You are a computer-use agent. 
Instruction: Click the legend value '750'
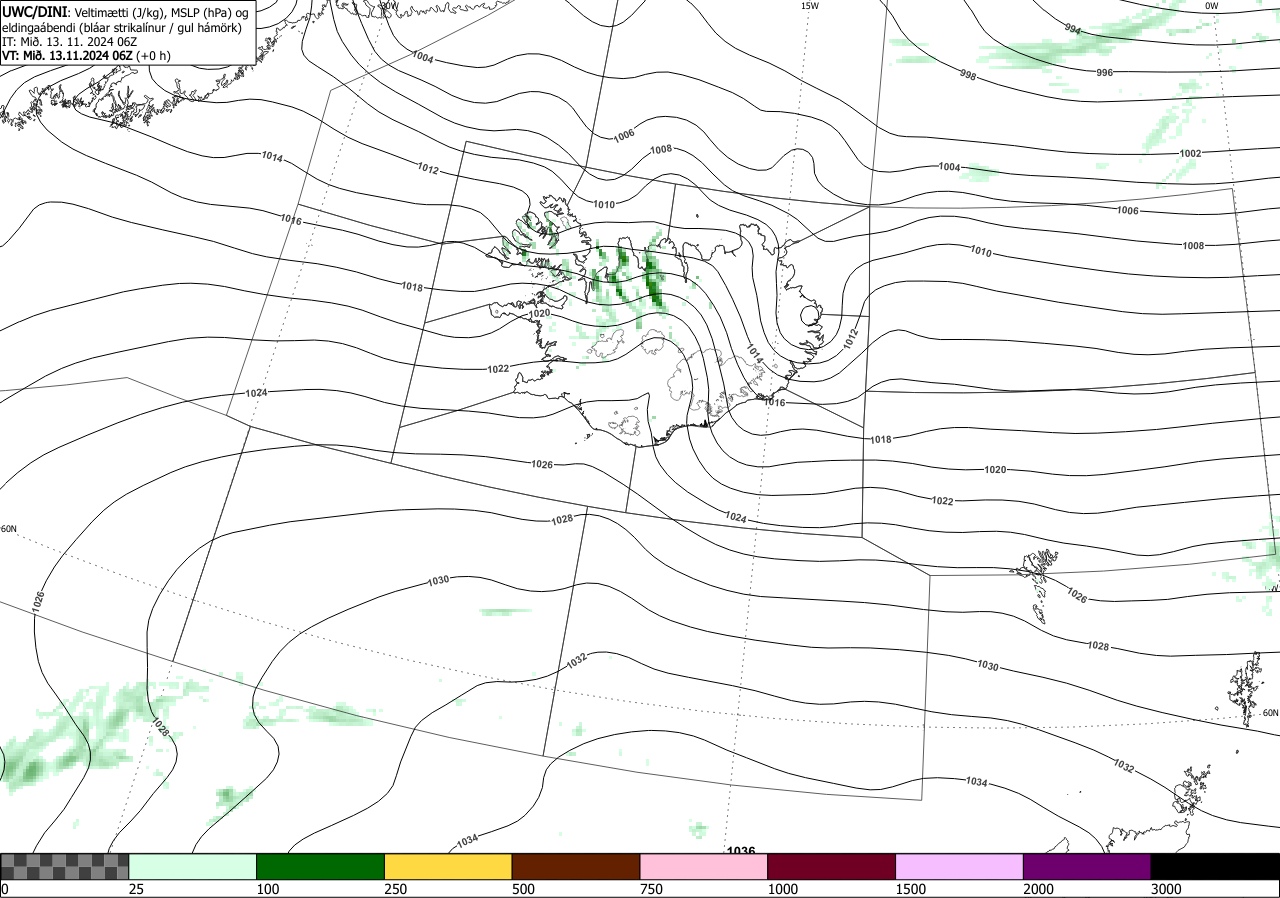coord(651,889)
